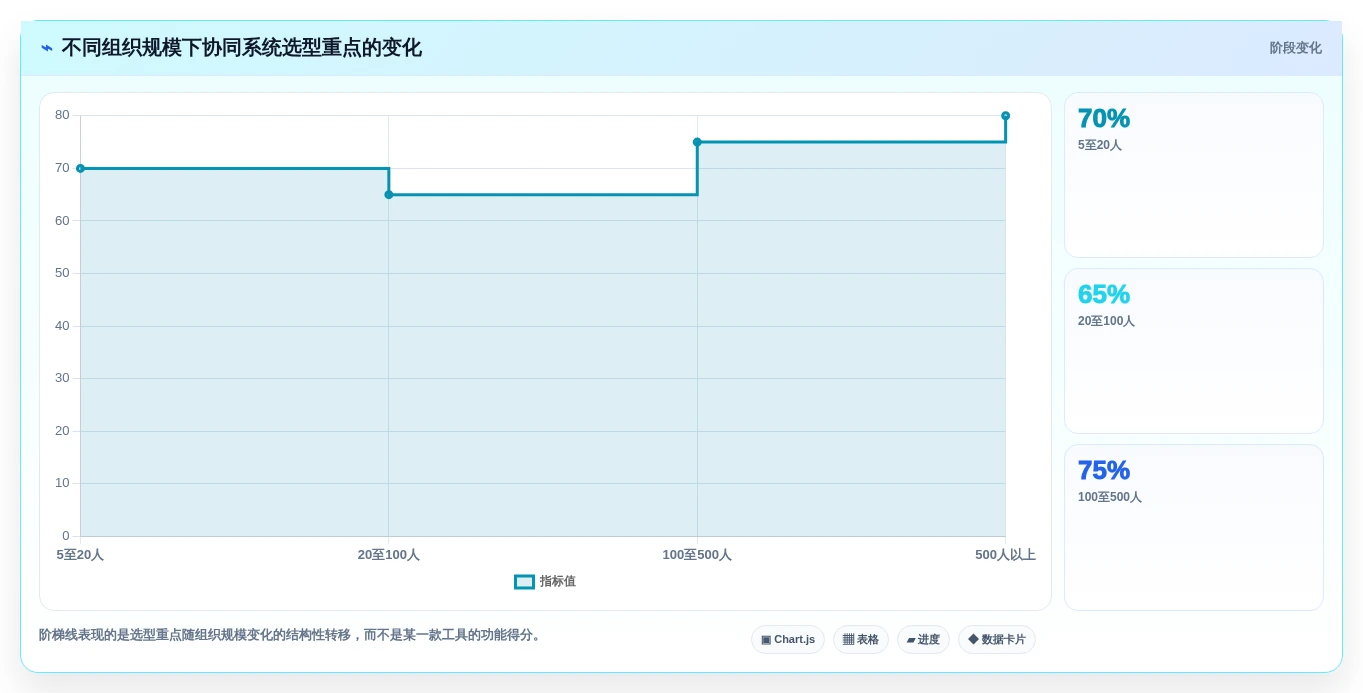
Task: Click the x-axis label 100至500人
Action: pos(697,555)
